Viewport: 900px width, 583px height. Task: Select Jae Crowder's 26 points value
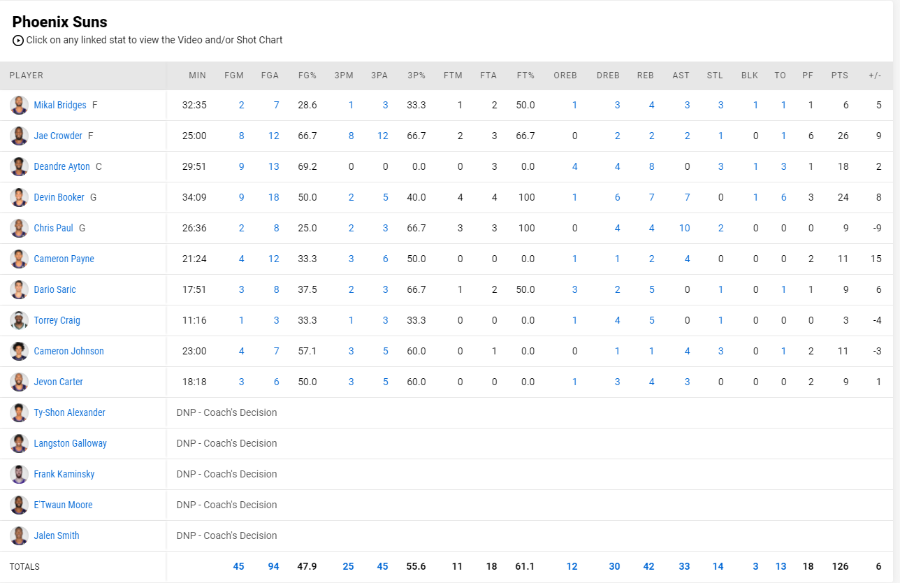coord(843,136)
